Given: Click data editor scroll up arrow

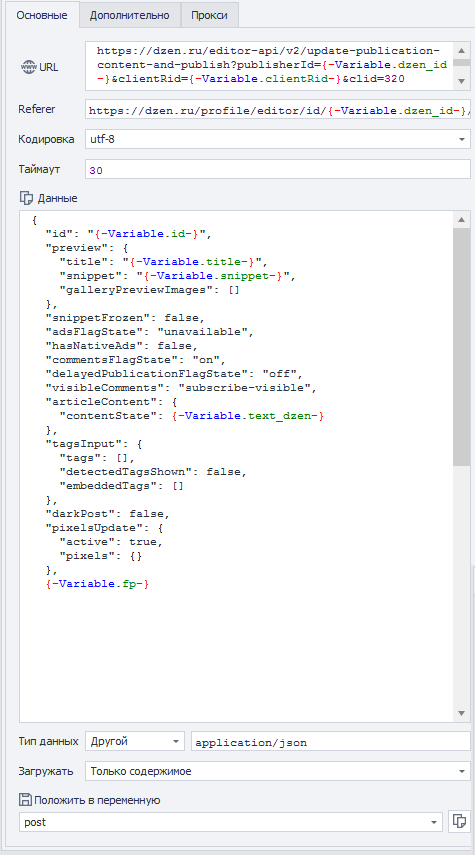Looking at the screenshot, I should (461, 220).
